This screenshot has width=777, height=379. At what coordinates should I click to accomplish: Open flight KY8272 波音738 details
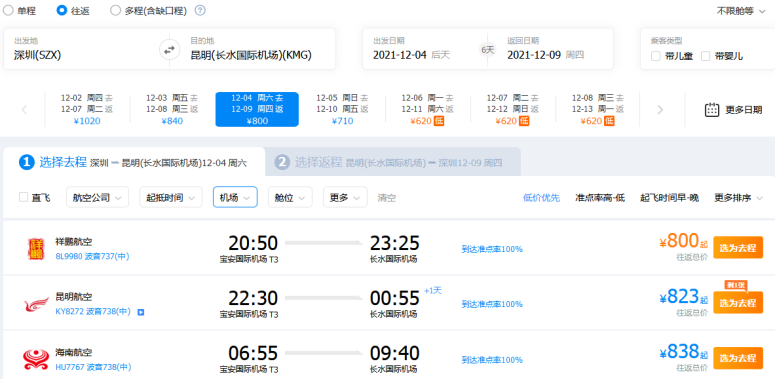click(93, 312)
